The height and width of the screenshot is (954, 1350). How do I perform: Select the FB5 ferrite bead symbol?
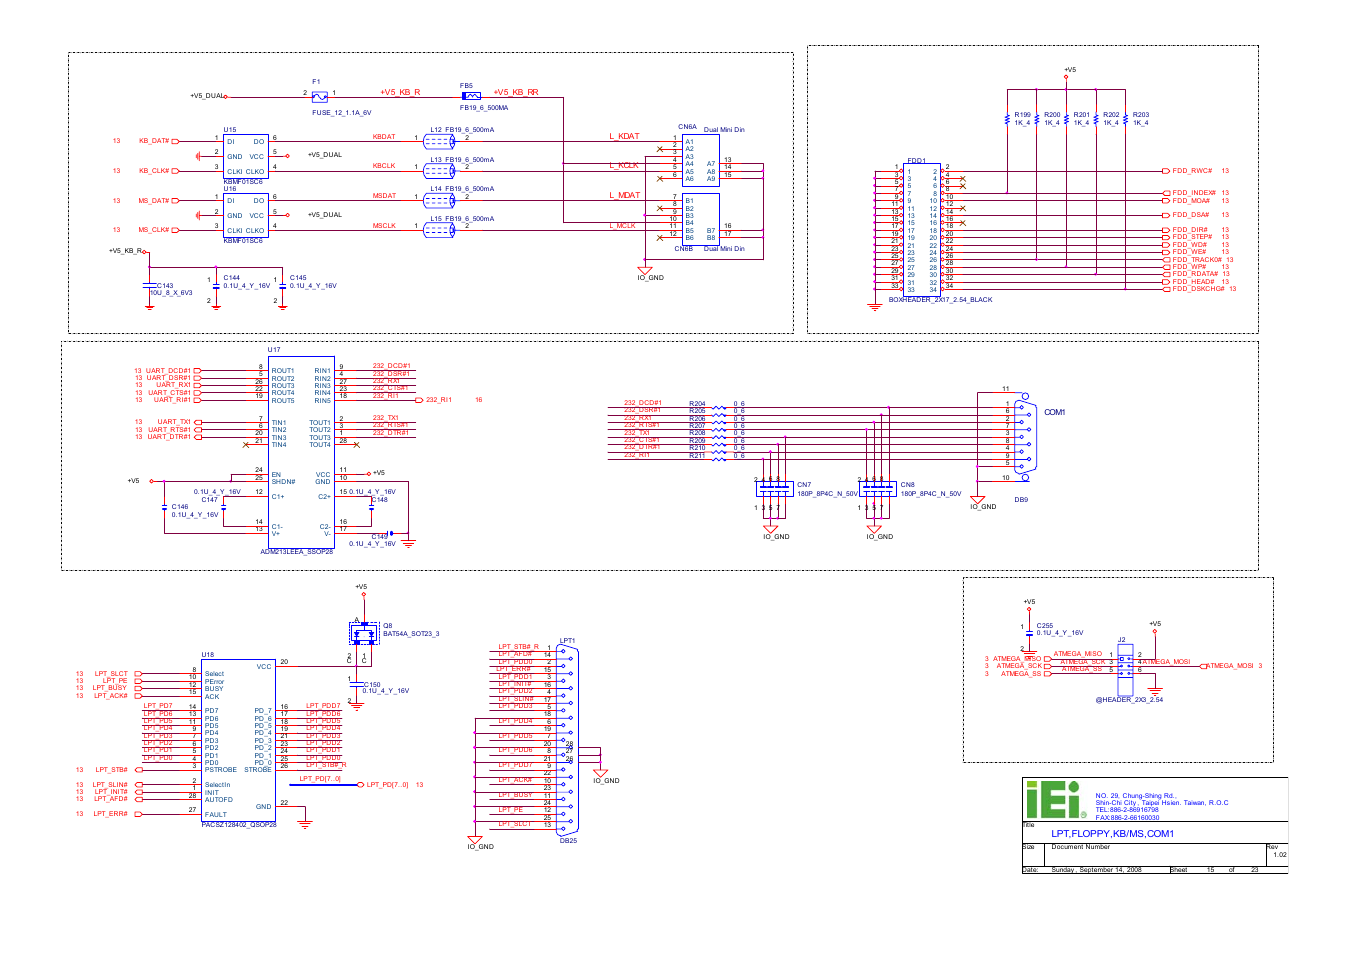472,96
